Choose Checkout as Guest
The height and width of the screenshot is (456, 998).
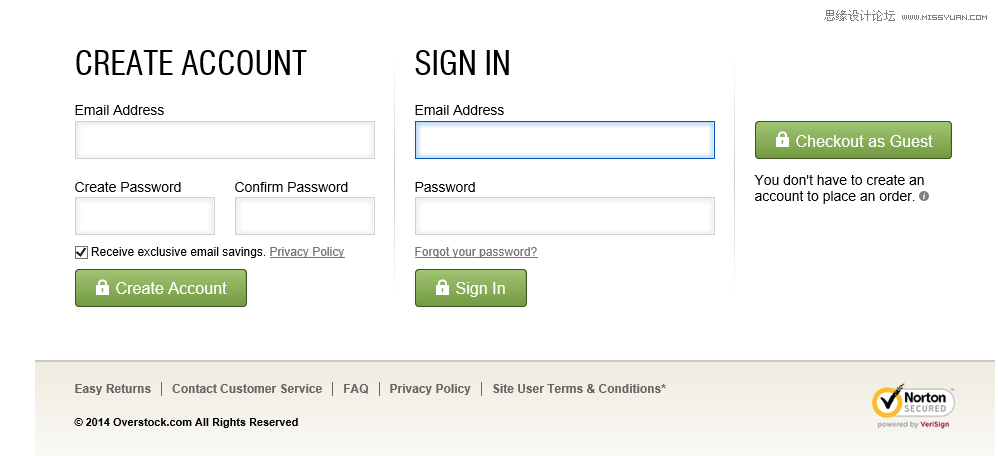pyautogui.click(x=853, y=141)
